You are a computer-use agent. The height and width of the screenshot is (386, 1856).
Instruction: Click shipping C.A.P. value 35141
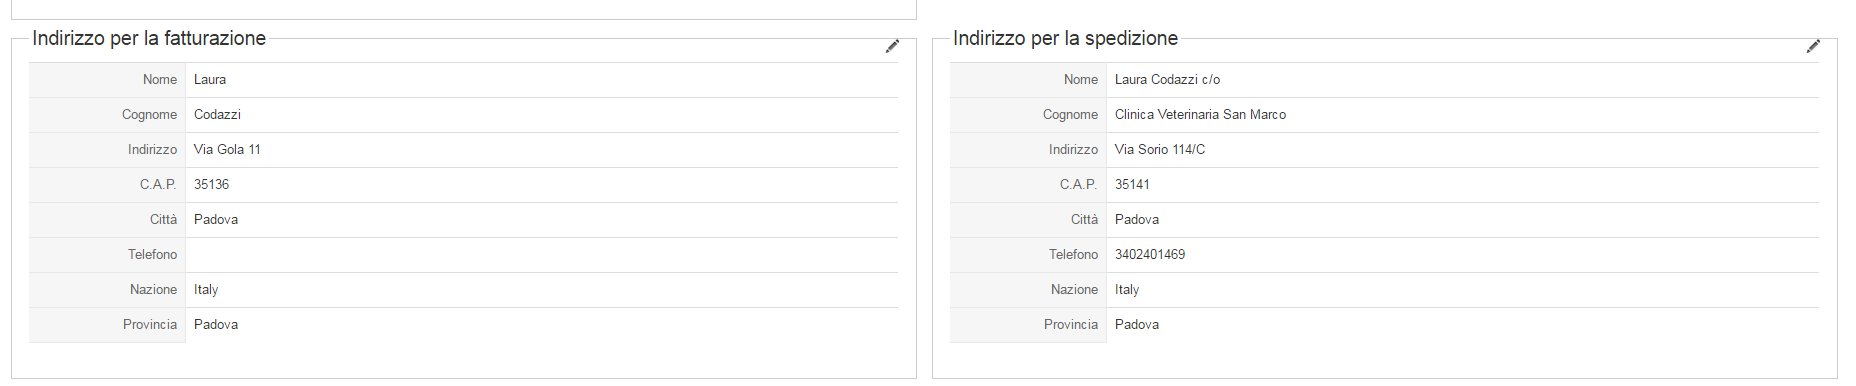click(1132, 185)
